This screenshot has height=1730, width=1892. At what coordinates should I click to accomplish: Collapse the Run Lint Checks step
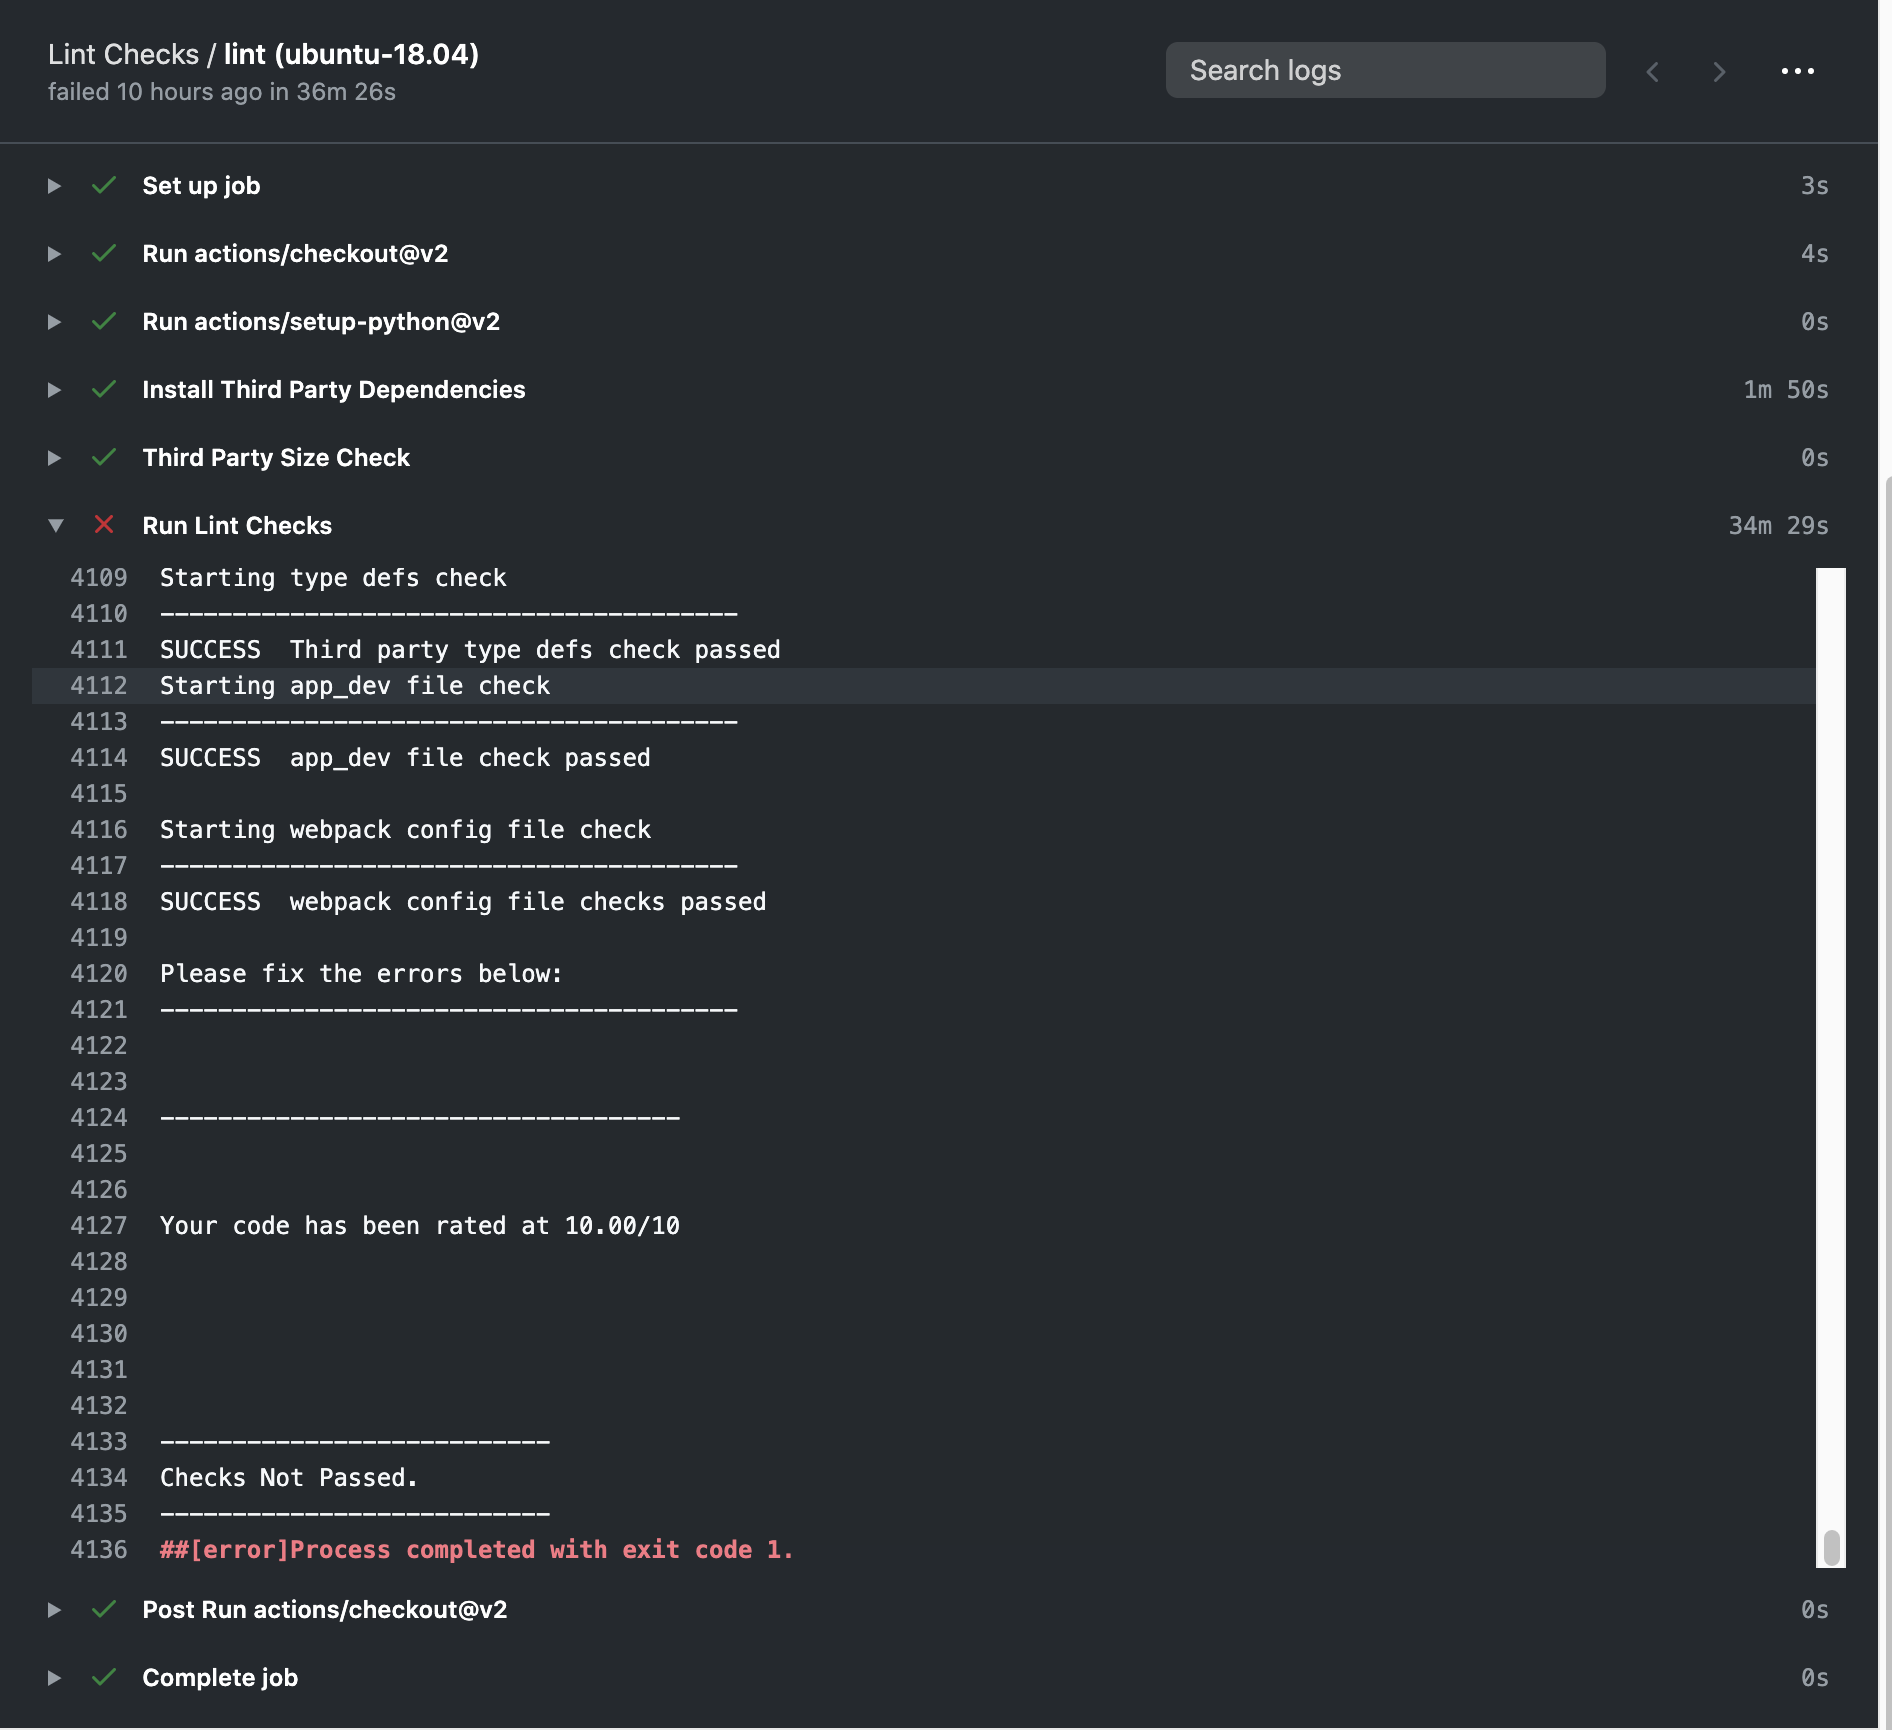click(56, 526)
